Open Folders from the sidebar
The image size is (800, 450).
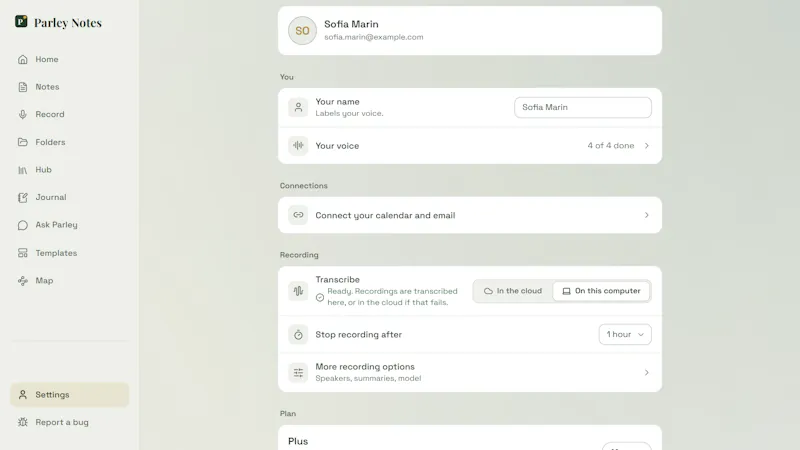69,142
